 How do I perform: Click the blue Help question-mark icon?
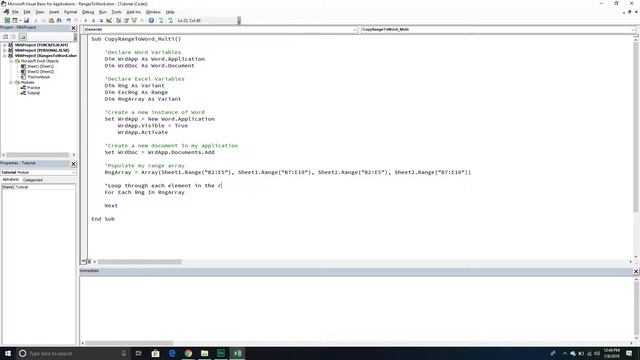coord(151,20)
